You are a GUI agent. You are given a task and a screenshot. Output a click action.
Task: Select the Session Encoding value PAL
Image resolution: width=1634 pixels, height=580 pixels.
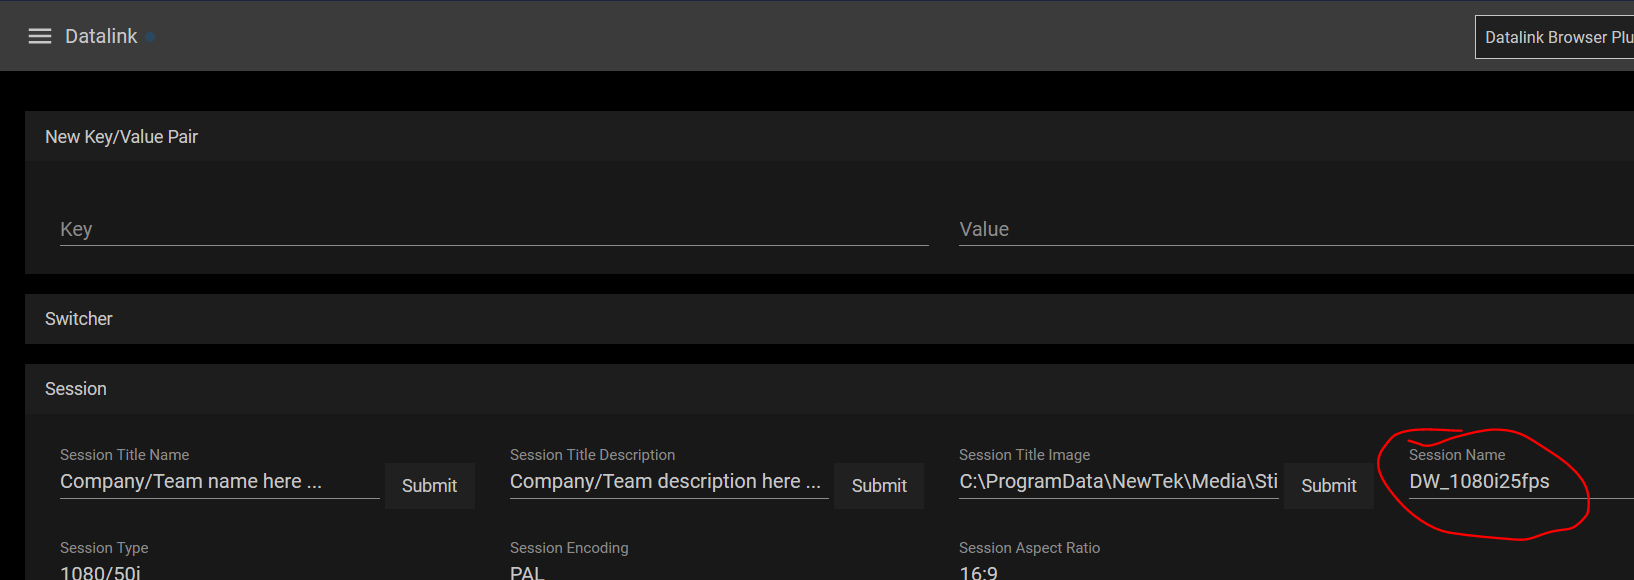point(527,572)
